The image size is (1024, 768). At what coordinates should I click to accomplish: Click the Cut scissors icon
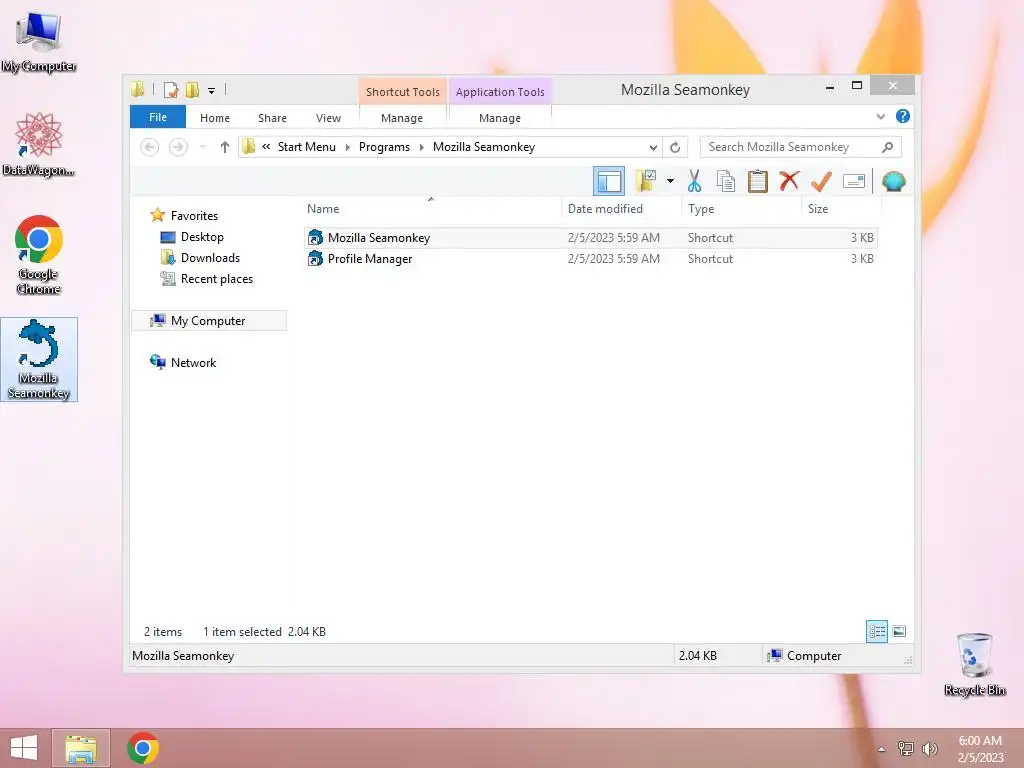[x=694, y=181]
